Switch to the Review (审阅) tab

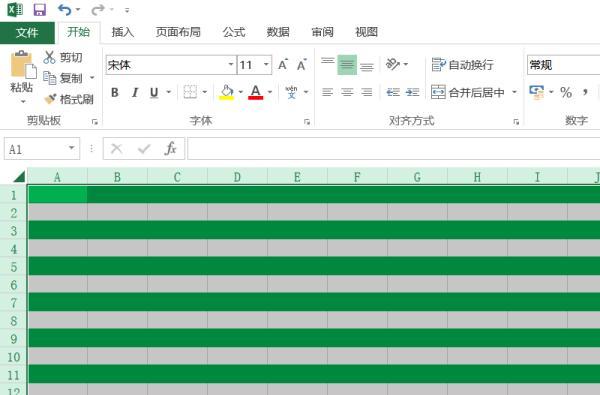click(322, 32)
